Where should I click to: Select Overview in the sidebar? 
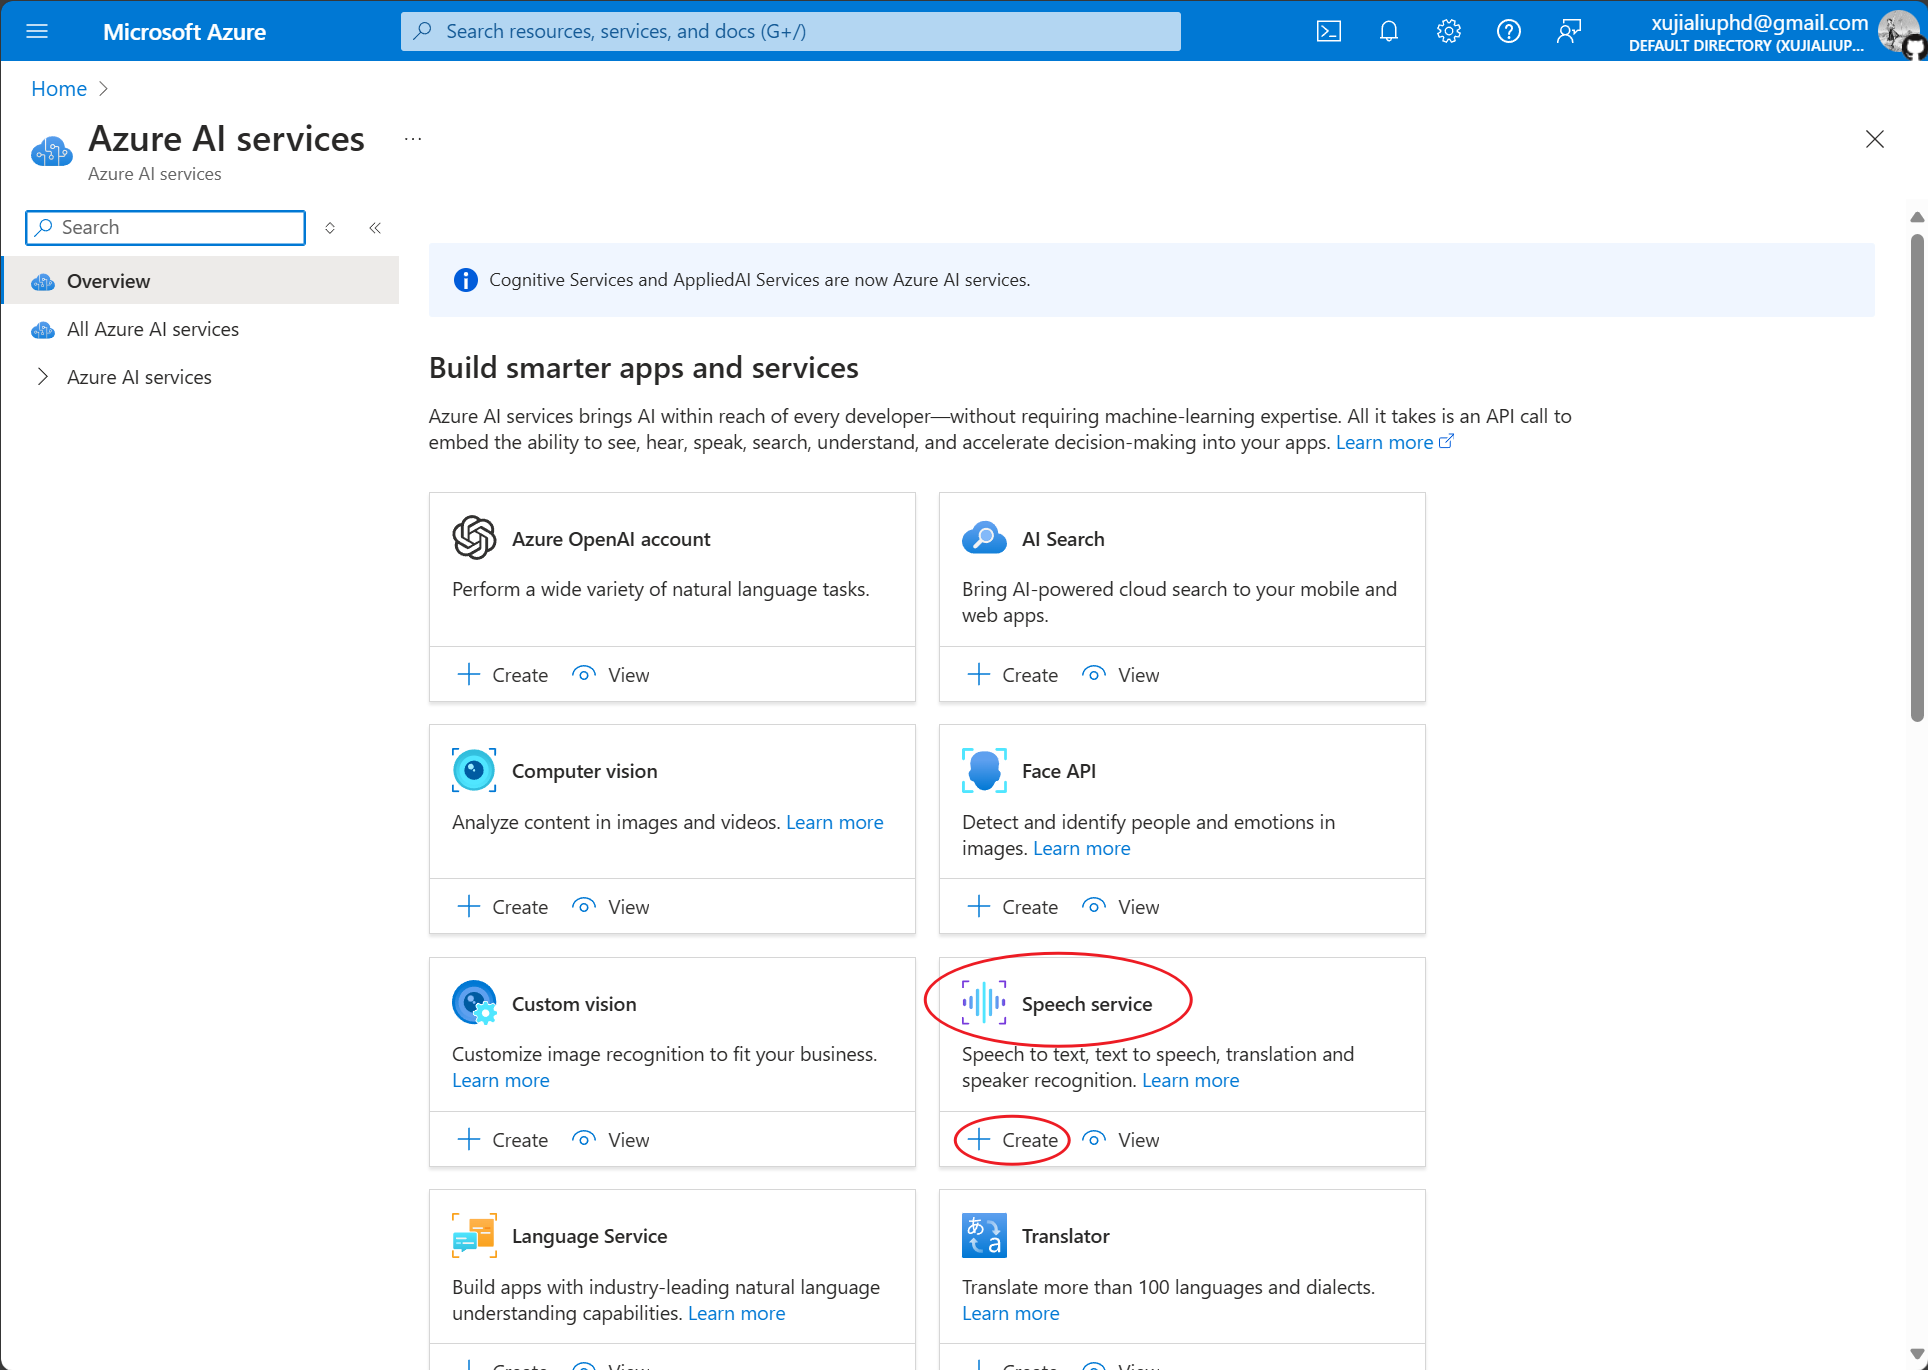pyautogui.click(x=109, y=281)
